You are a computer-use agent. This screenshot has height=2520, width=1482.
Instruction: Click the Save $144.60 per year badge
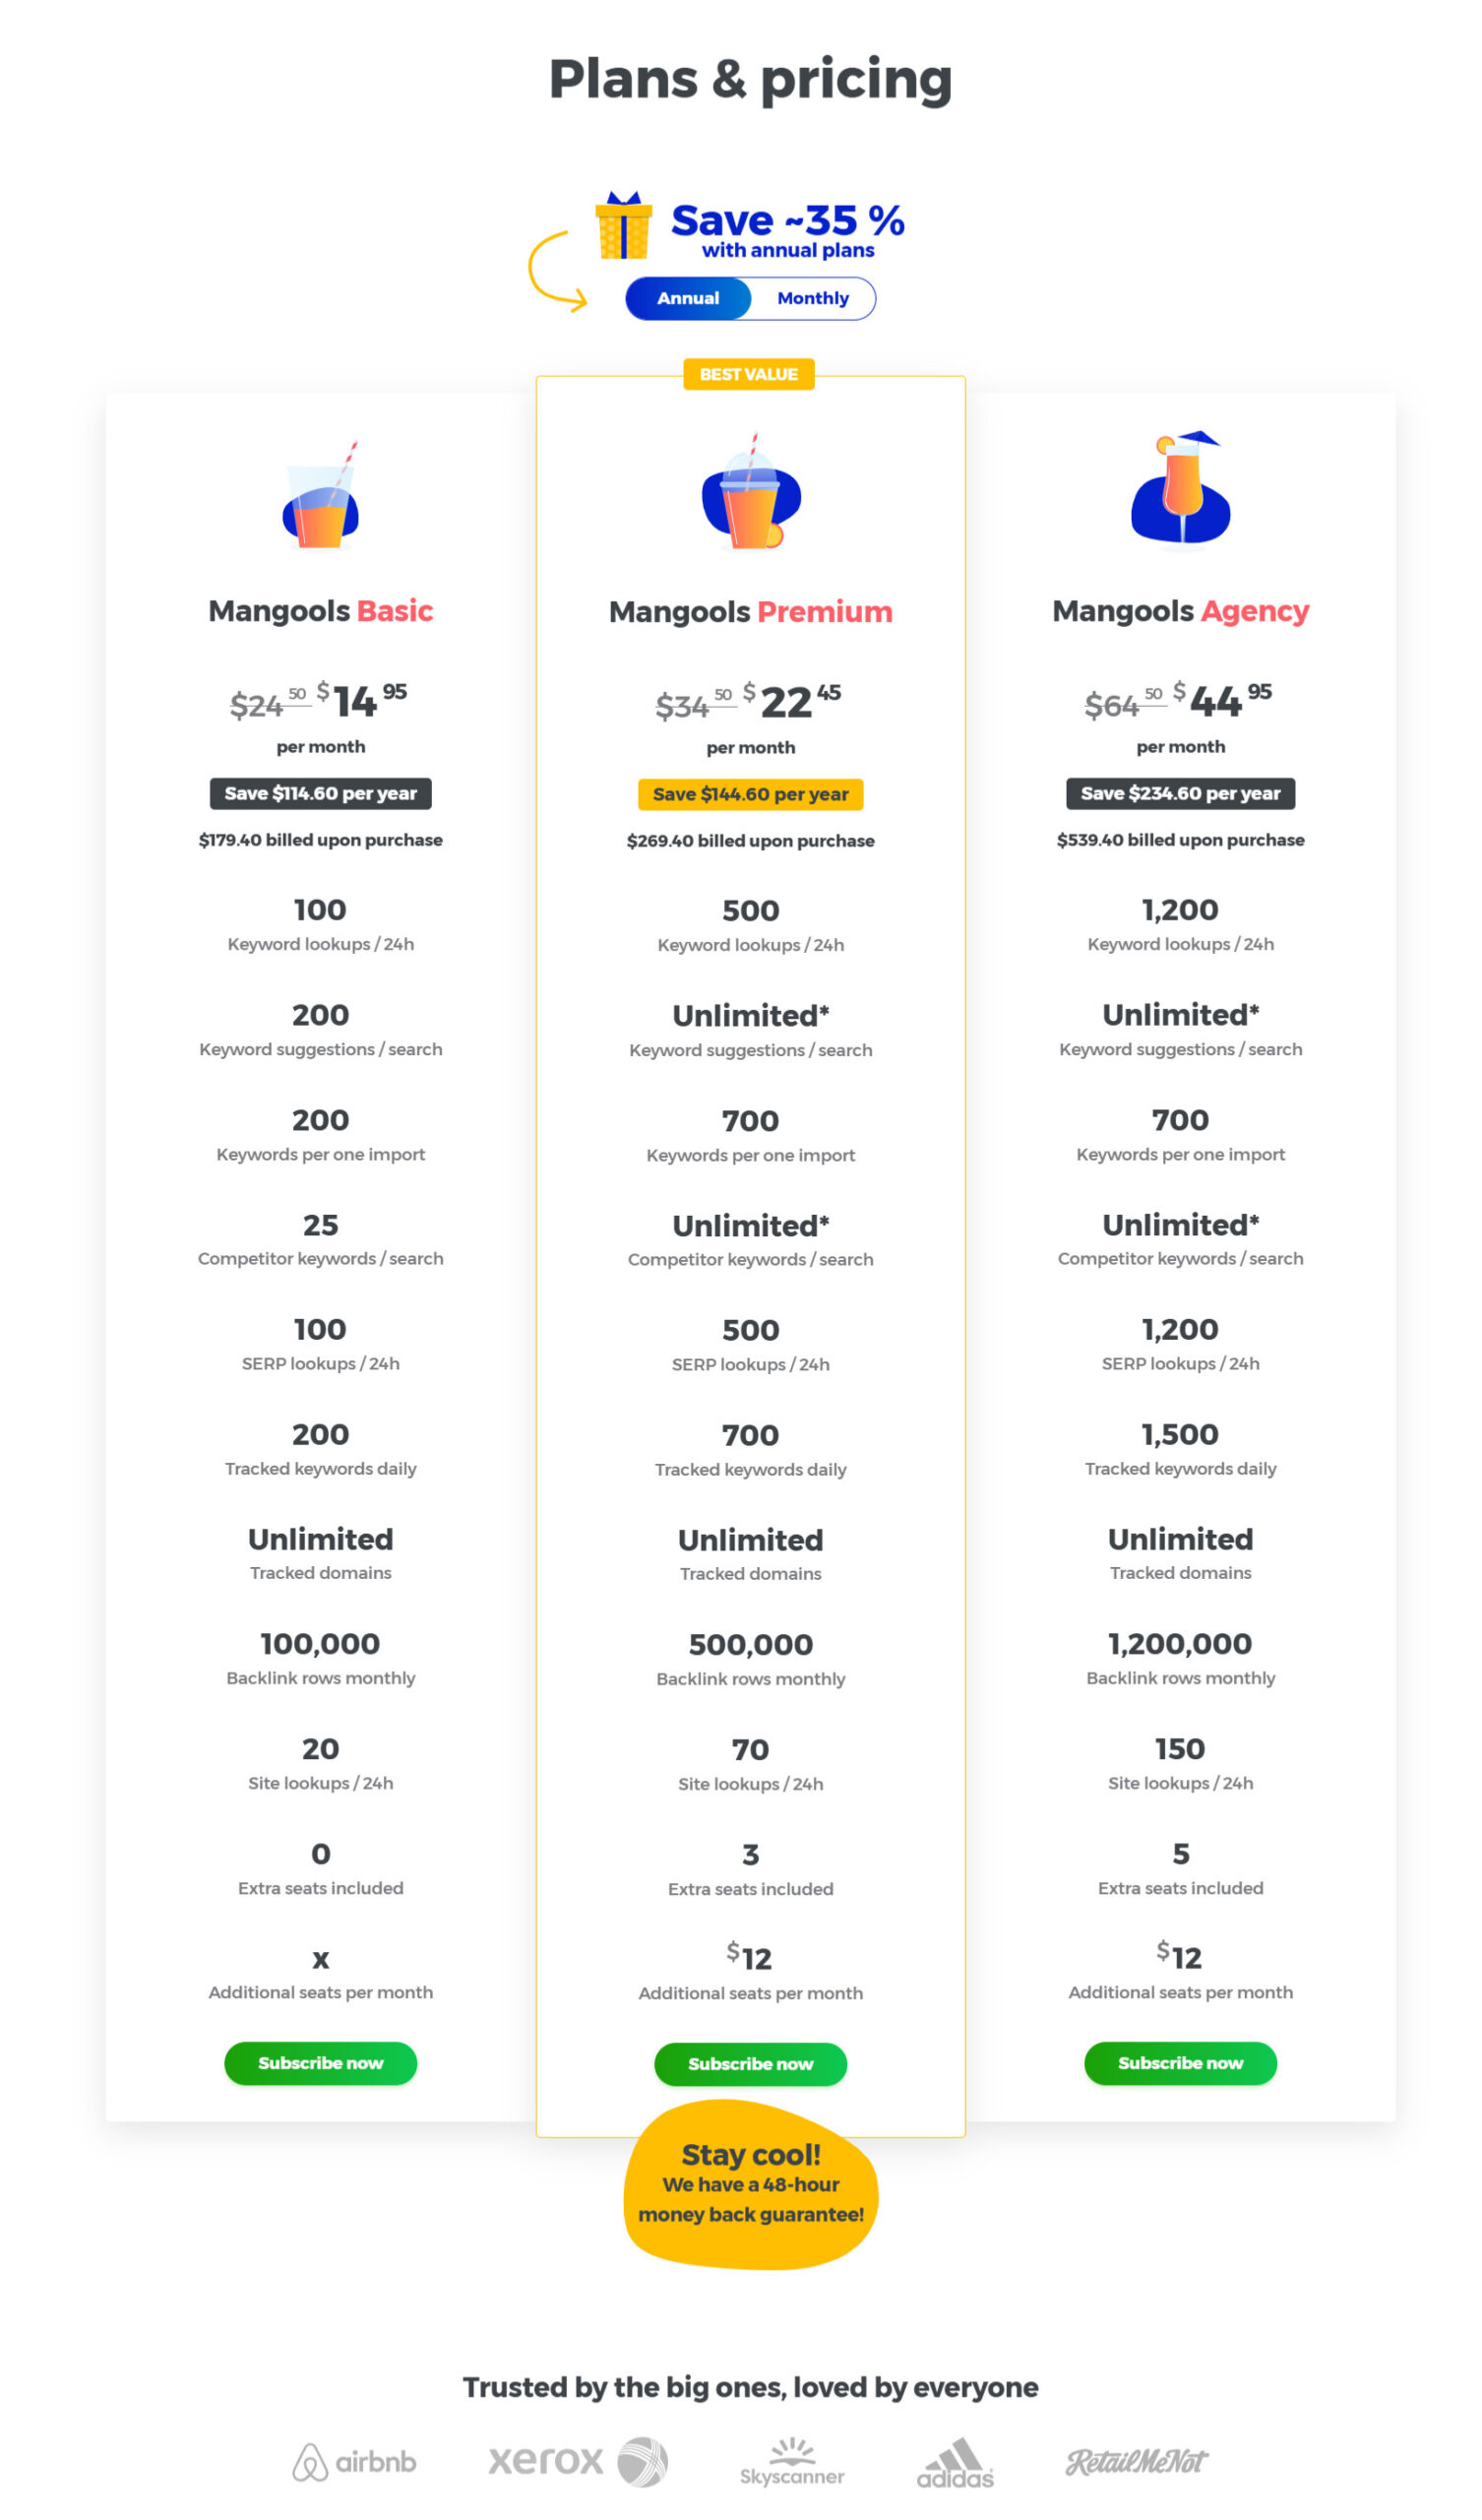tap(750, 794)
